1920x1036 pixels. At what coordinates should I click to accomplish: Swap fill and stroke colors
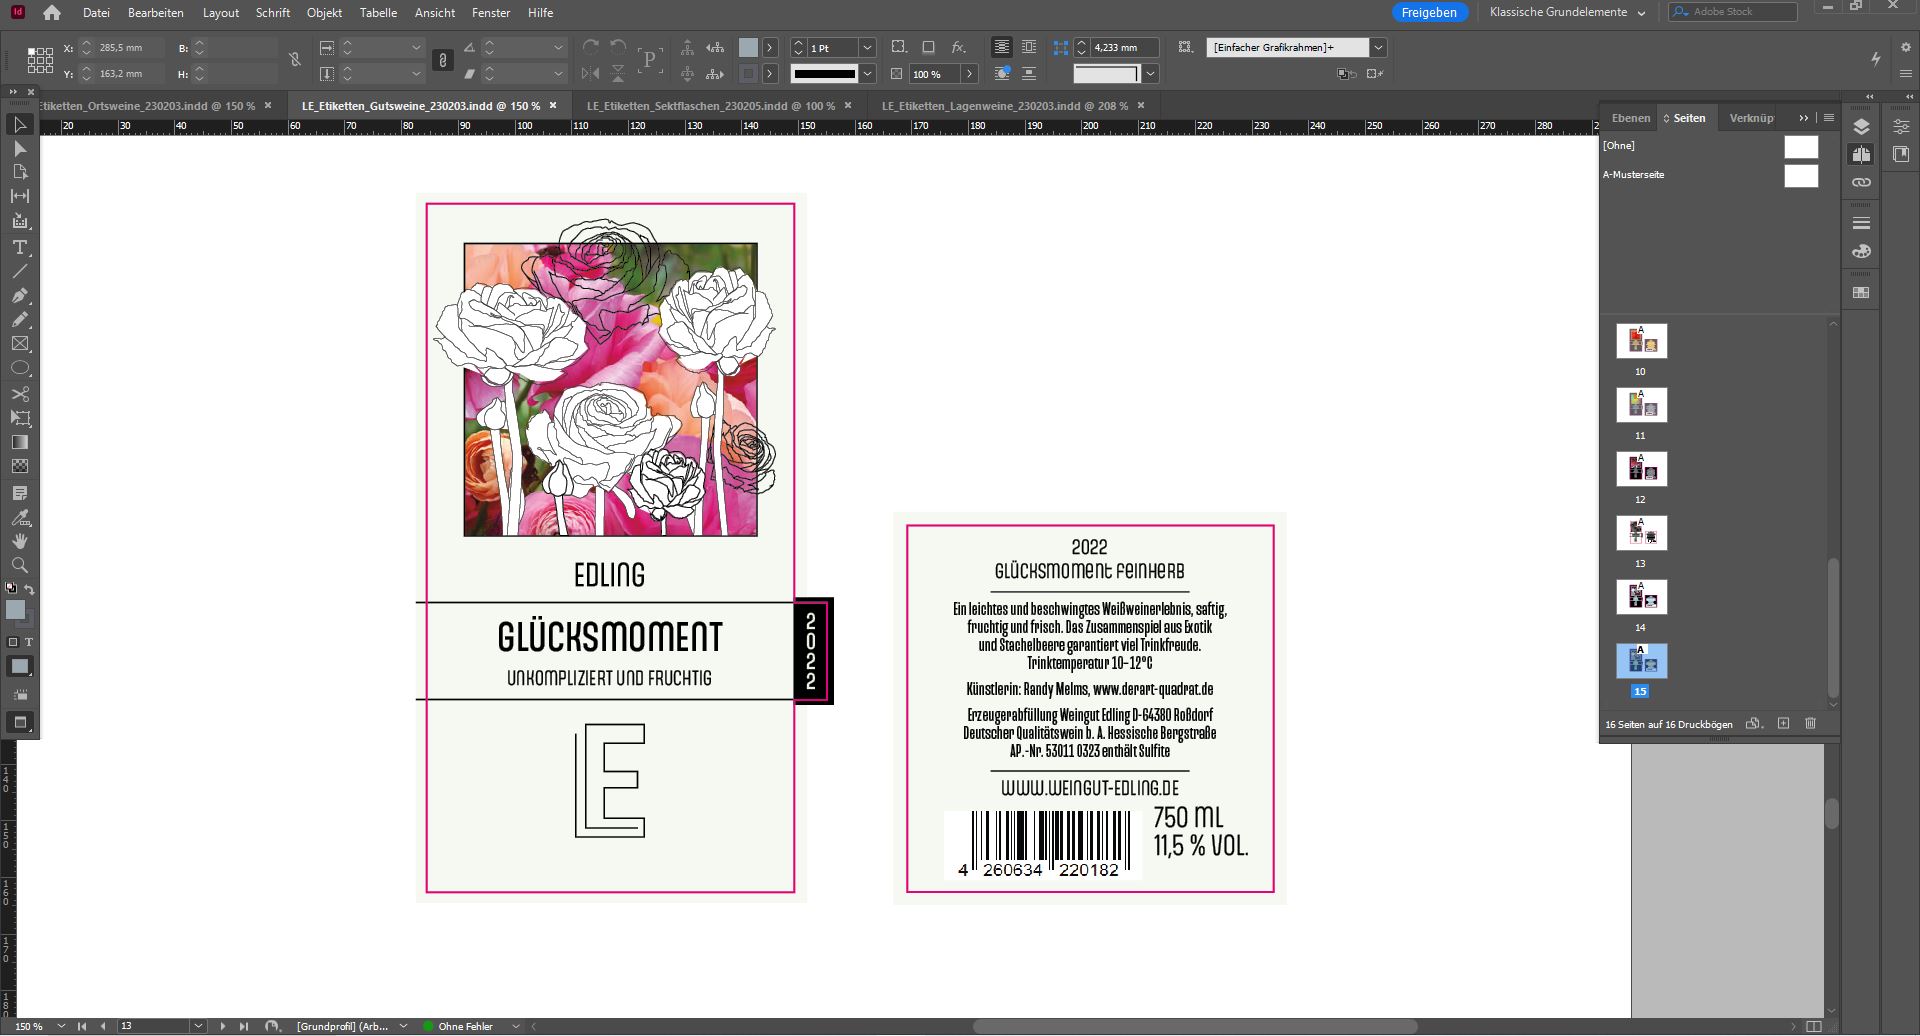(29, 589)
